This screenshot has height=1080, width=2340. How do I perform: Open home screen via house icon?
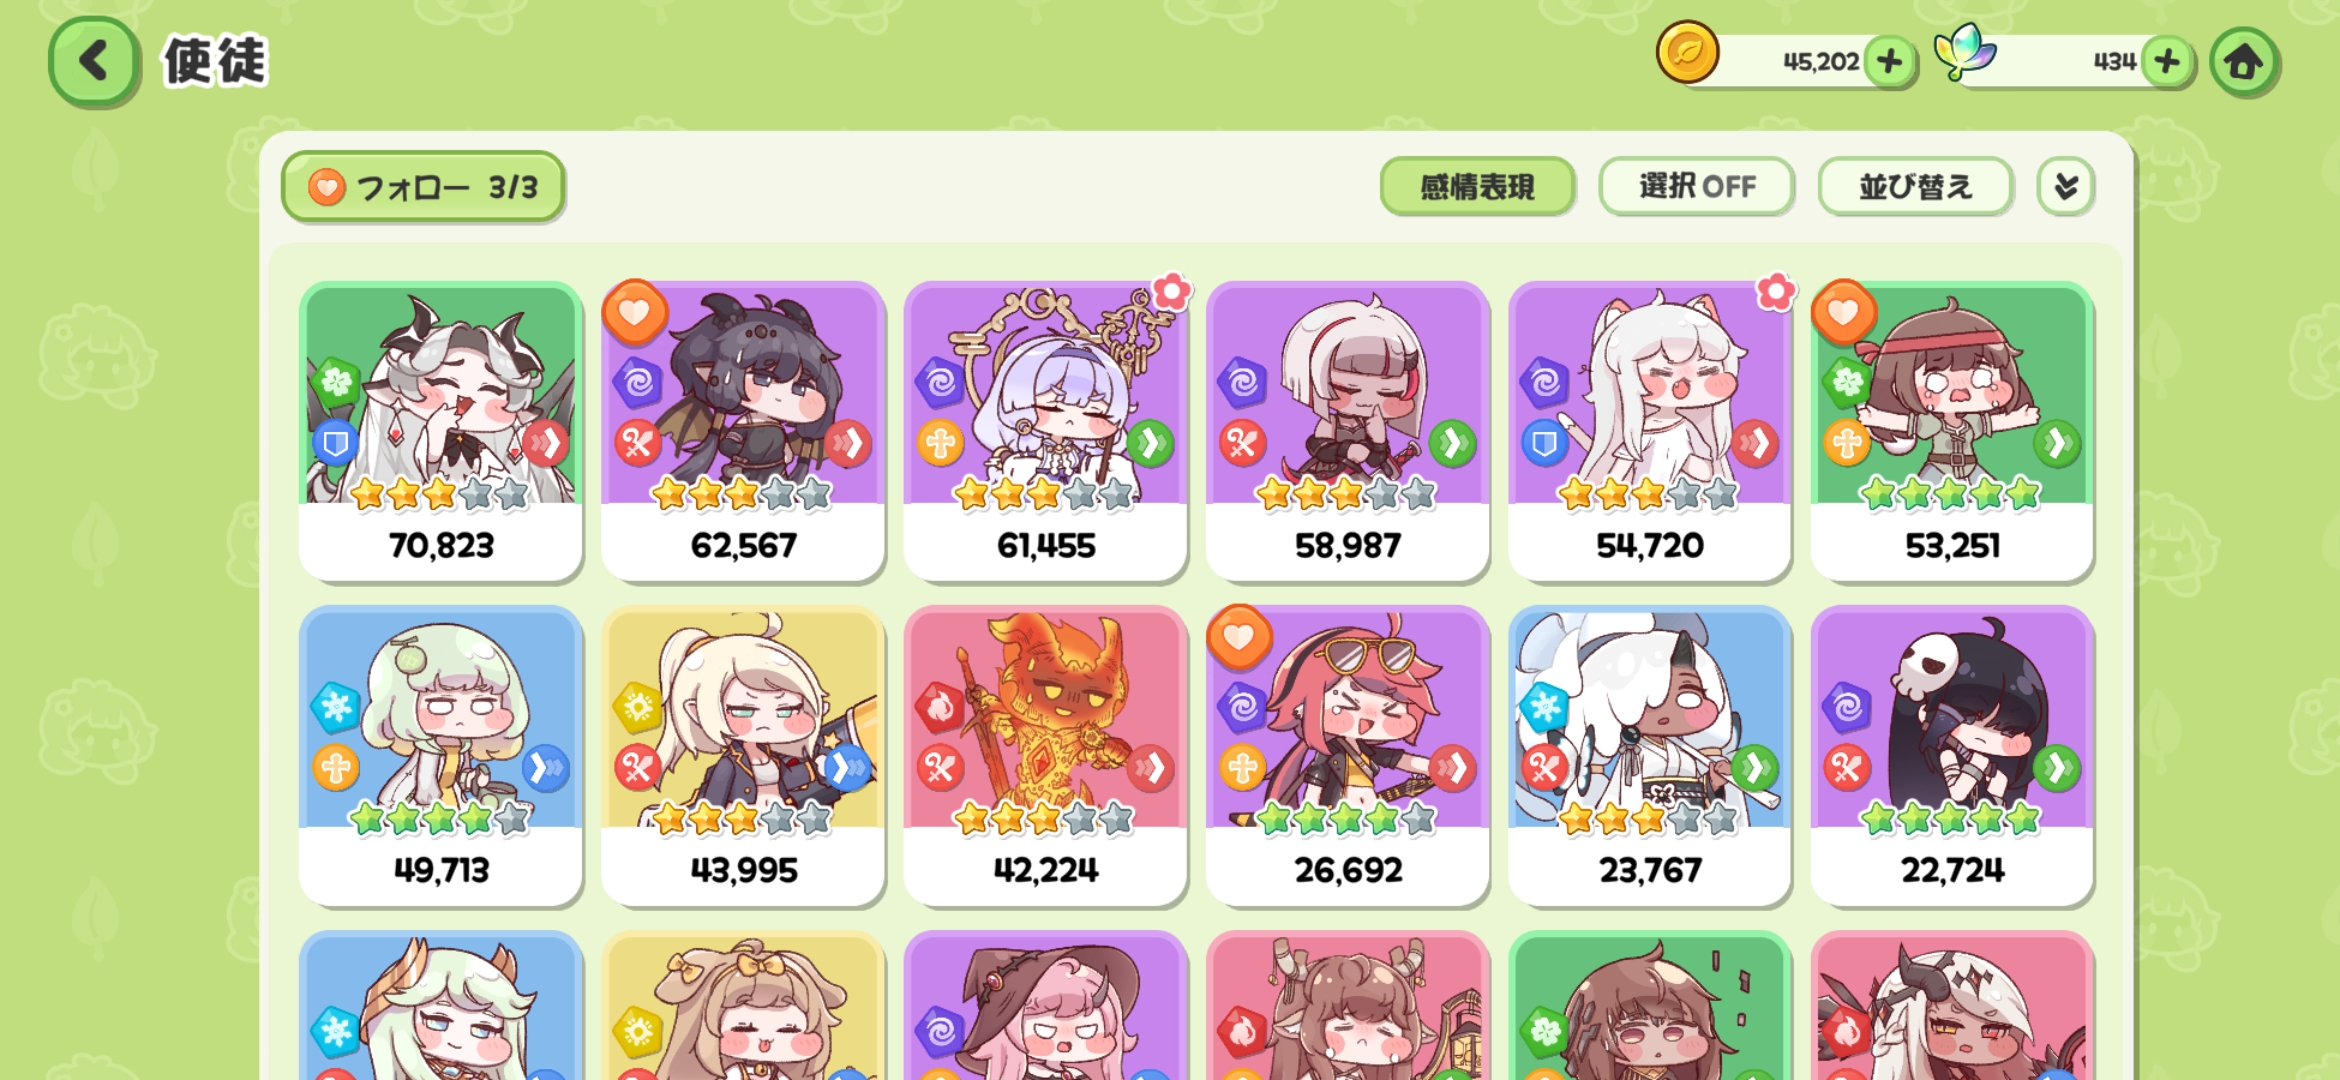click(x=2244, y=62)
